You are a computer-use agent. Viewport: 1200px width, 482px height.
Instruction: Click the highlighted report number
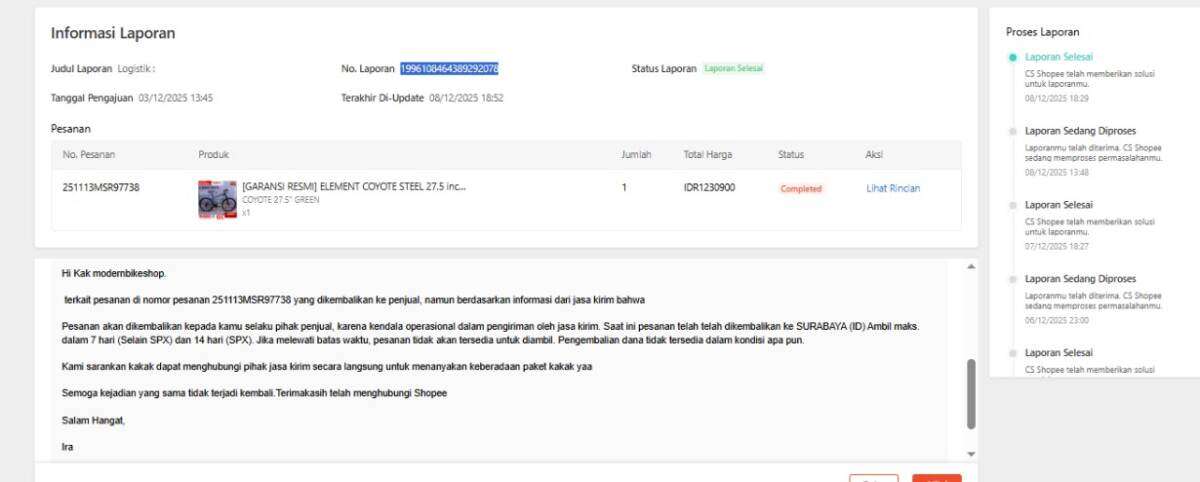tap(449, 69)
